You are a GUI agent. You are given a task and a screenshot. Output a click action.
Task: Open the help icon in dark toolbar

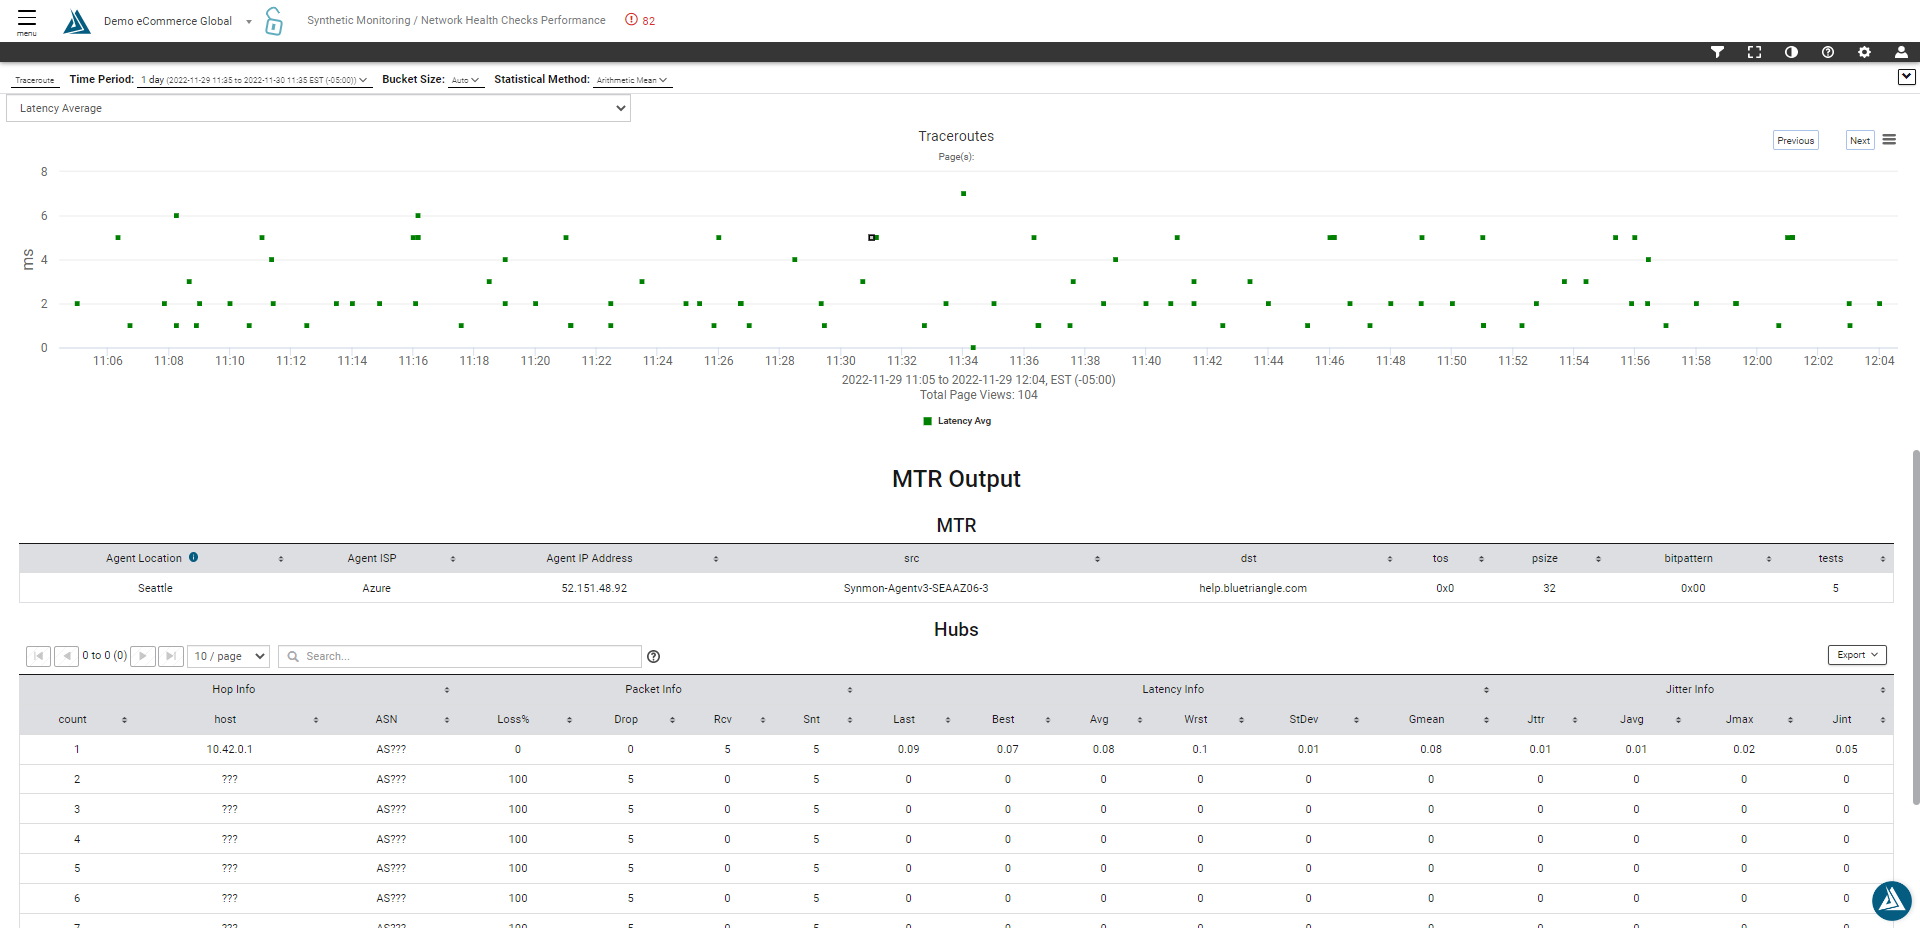coord(1828,52)
